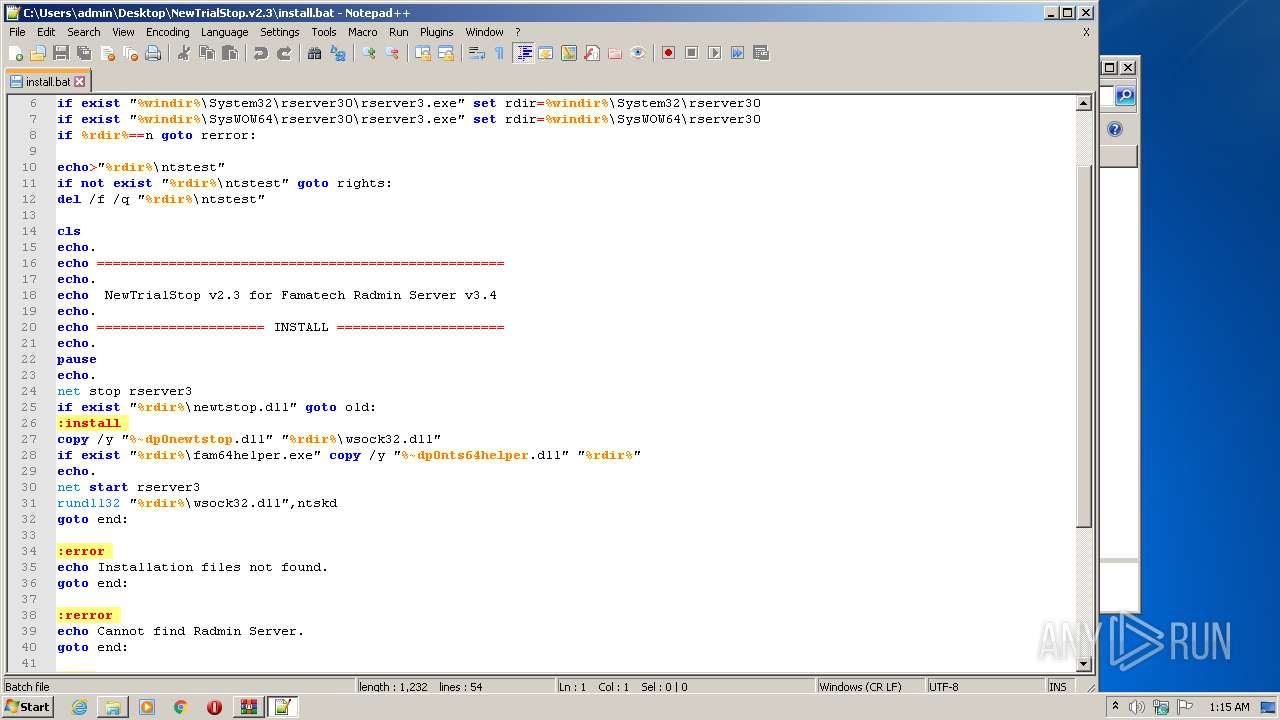Image resolution: width=1280 pixels, height=720 pixels.
Task: Click the help icon in background window
Action: [1116, 129]
